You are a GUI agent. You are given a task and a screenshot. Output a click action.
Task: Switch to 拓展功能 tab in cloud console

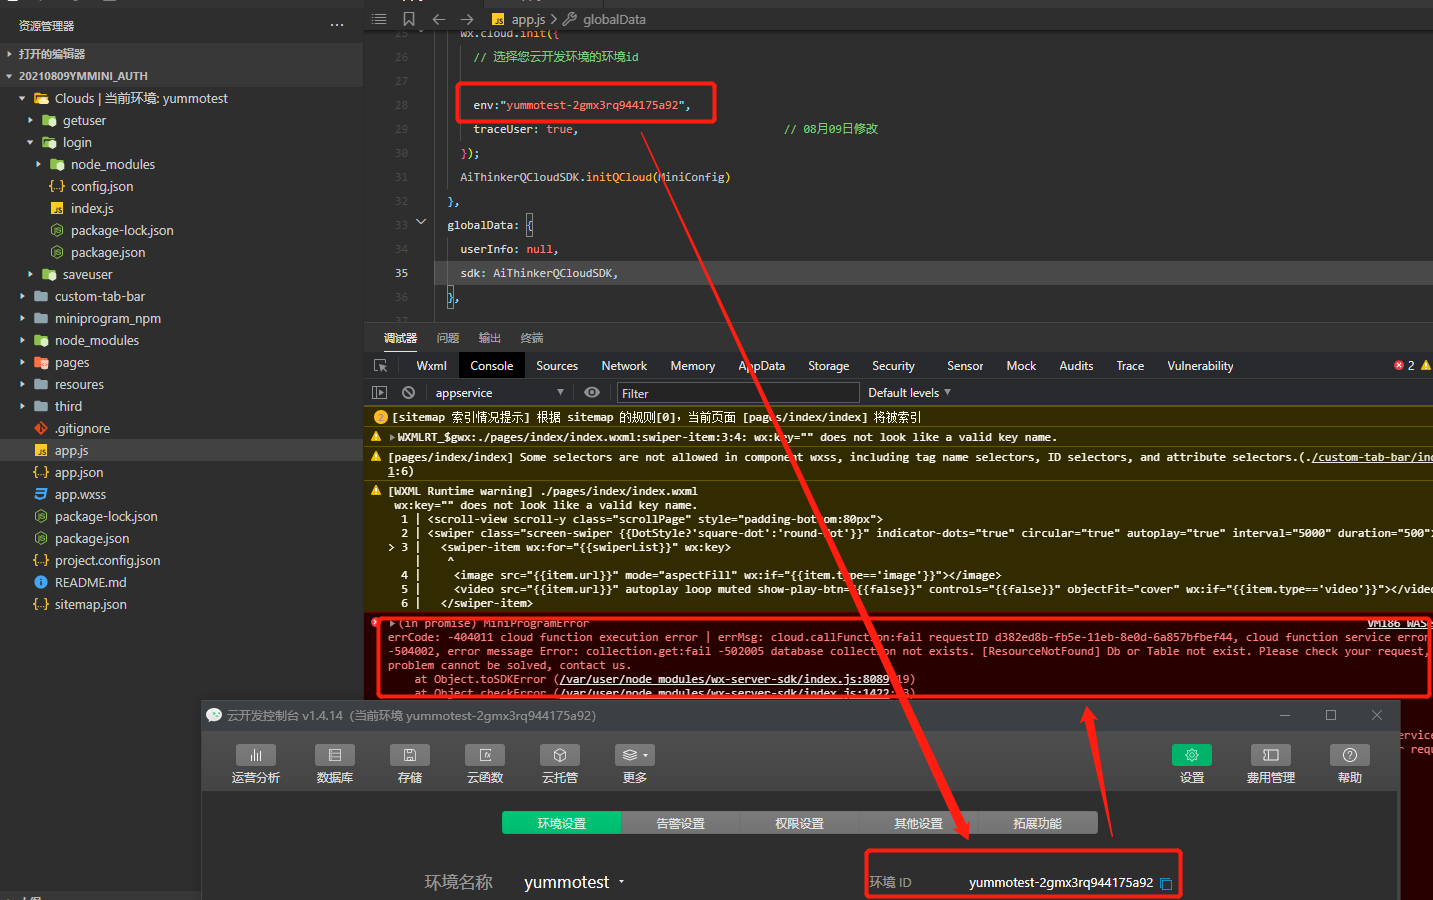[x=1037, y=823]
